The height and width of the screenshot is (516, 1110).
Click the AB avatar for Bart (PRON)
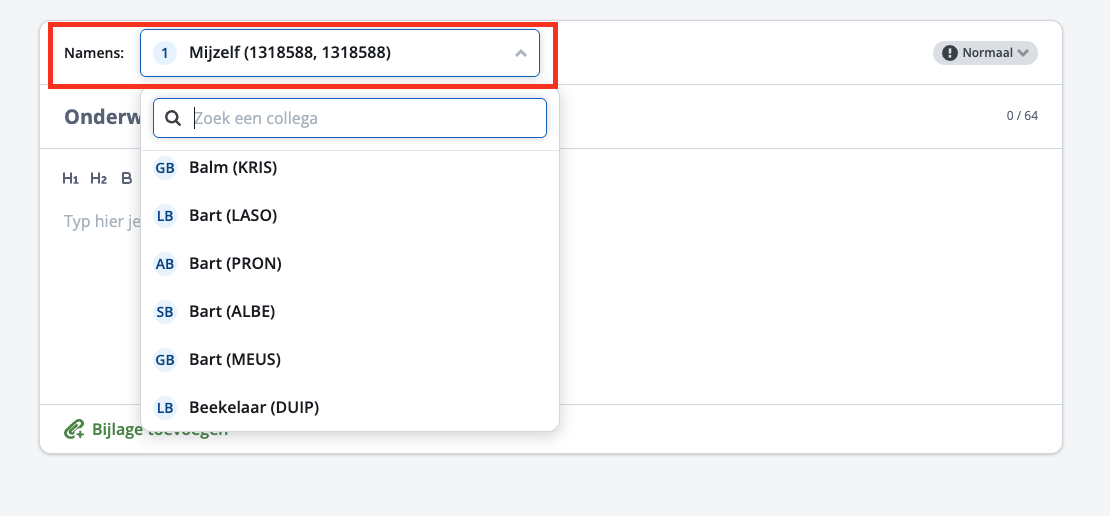165,264
